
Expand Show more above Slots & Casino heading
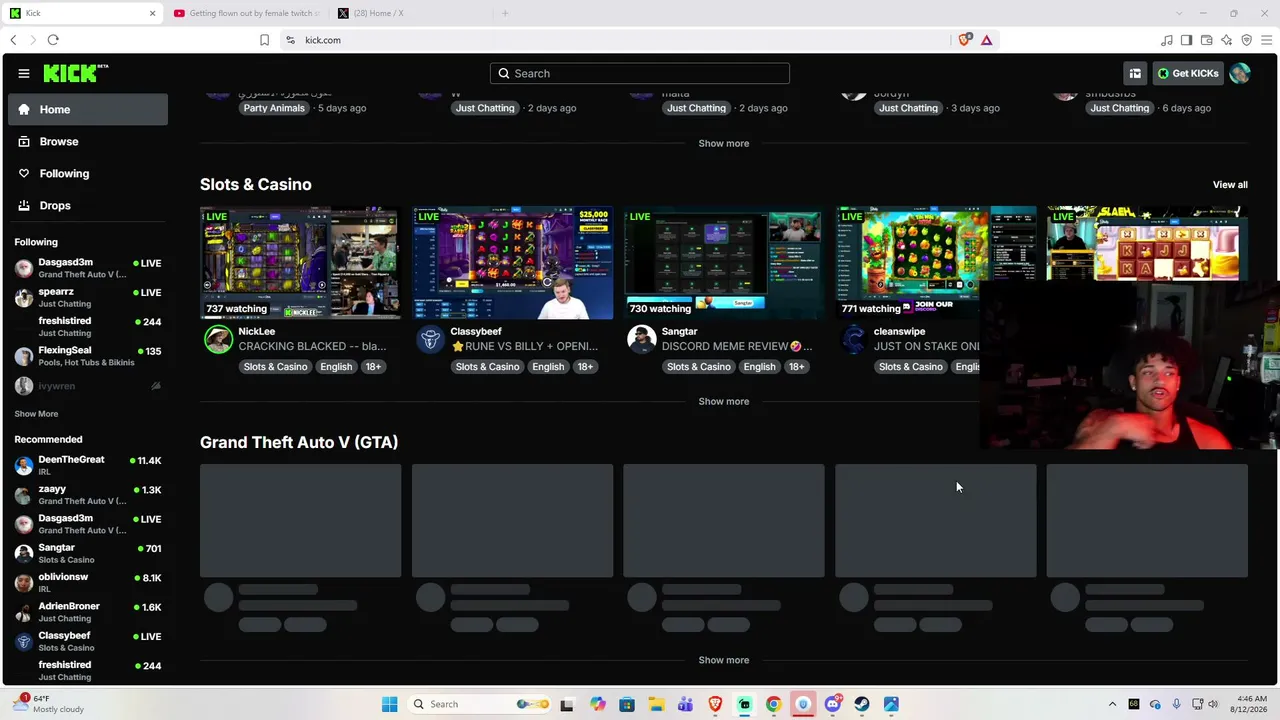coord(724,143)
